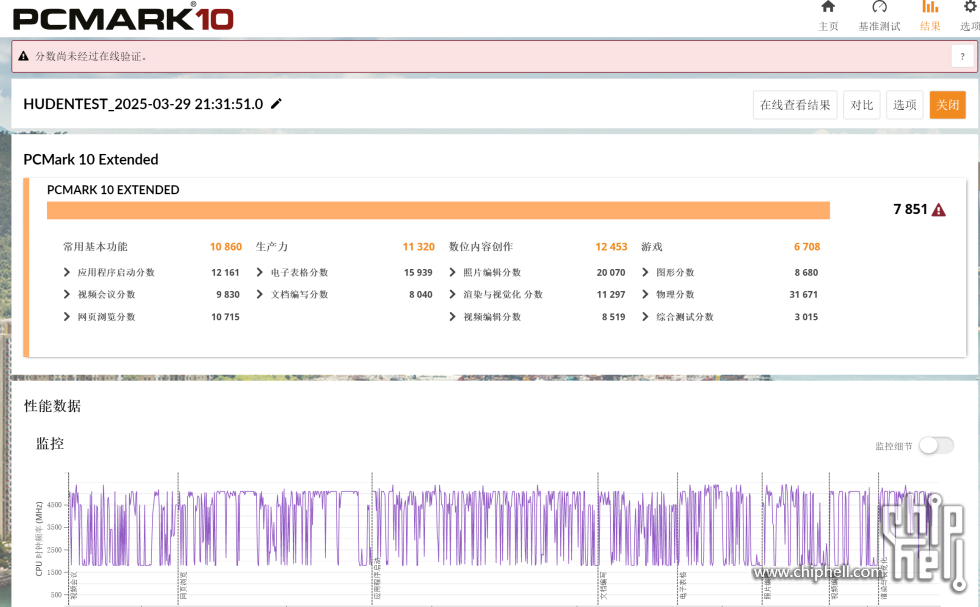980x607 pixels.
Task: Edit the result name with pencil icon
Action: [276, 104]
